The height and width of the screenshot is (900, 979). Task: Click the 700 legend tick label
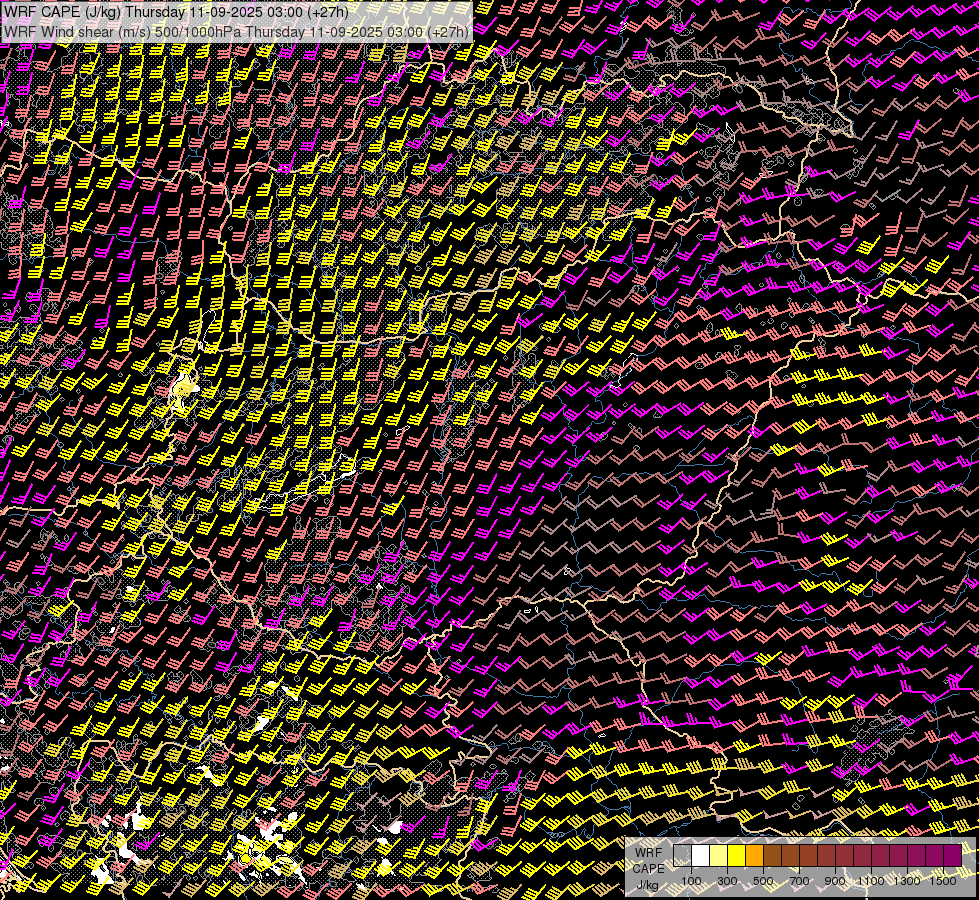[x=799, y=881]
